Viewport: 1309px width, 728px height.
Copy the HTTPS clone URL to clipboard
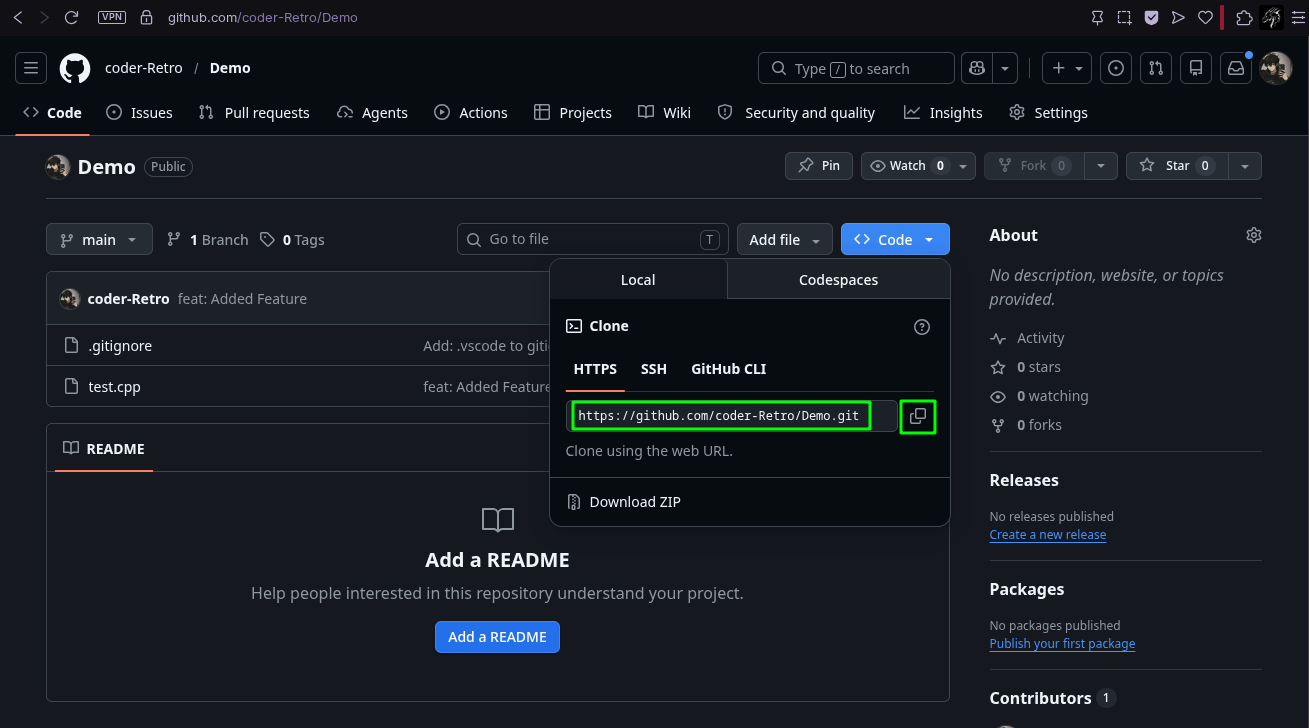918,416
